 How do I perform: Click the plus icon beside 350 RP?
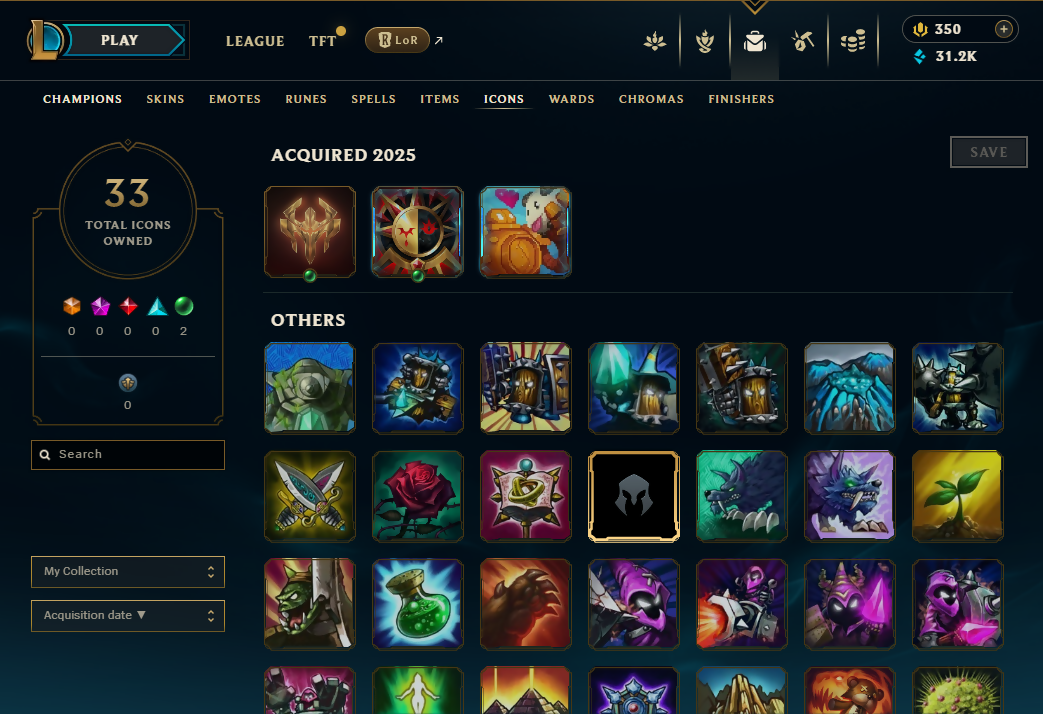1004,29
